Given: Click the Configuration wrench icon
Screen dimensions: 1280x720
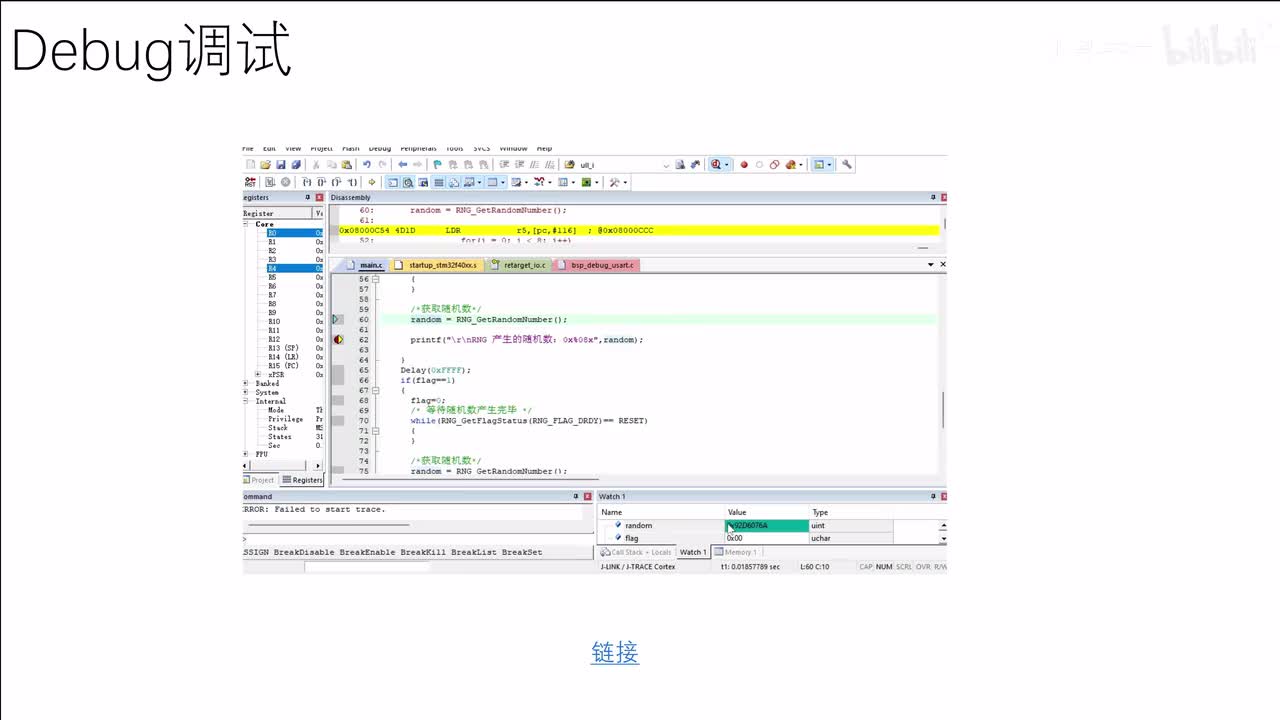Looking at the screenshot, I should point(846,164).
